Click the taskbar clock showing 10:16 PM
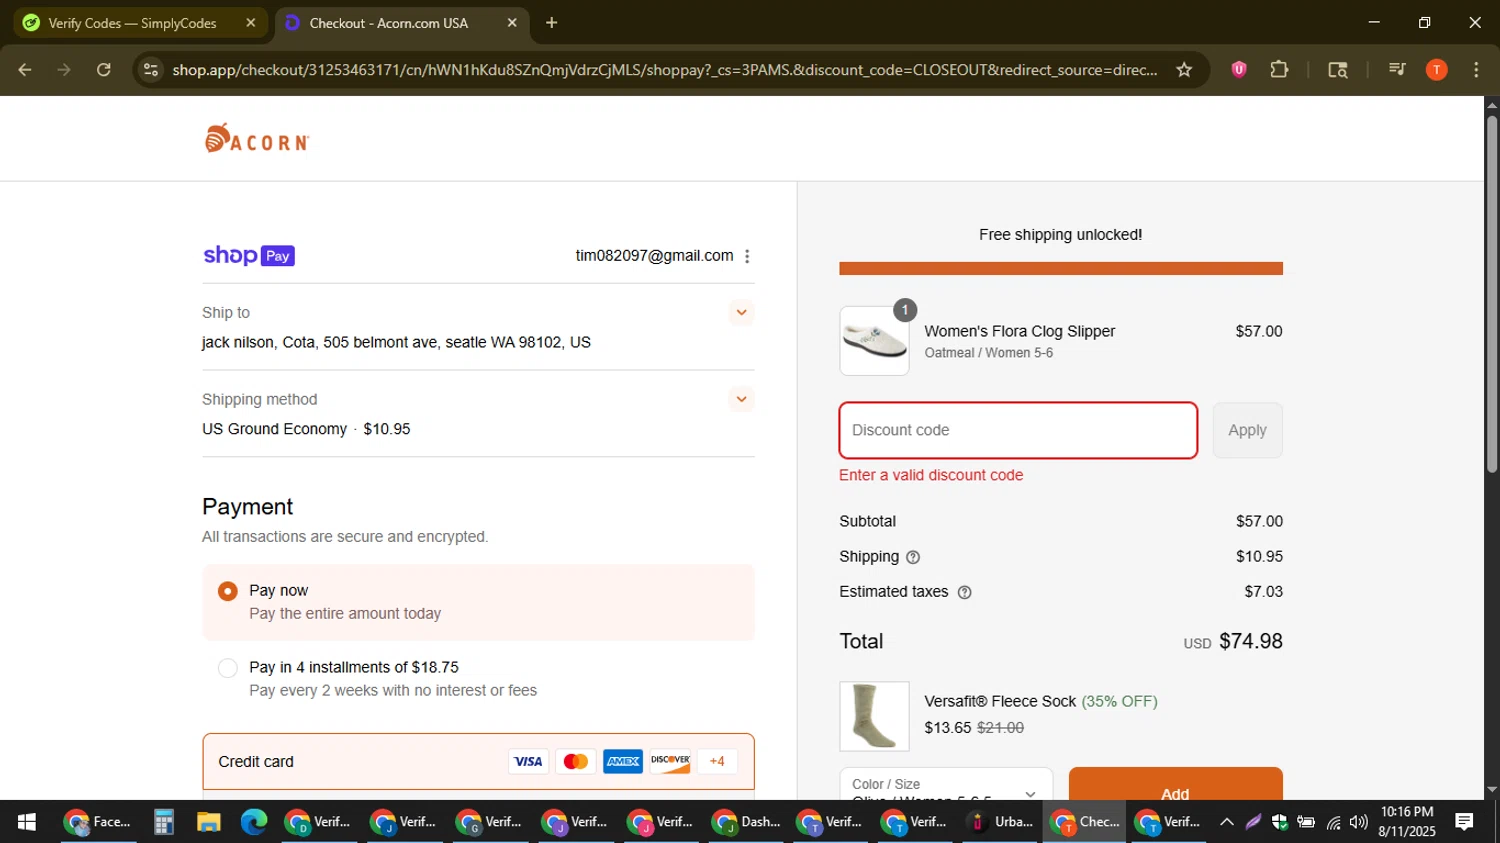This screenshot has height=843, width=1500. (x=1407, y=822)
